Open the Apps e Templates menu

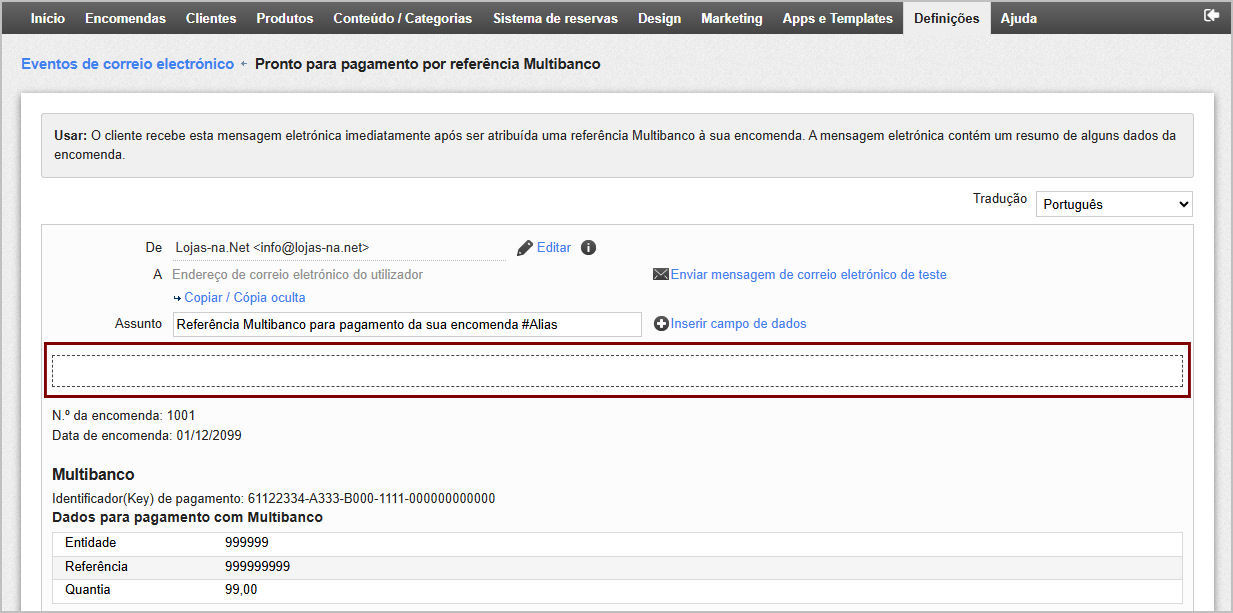click(x=837, y=18)
